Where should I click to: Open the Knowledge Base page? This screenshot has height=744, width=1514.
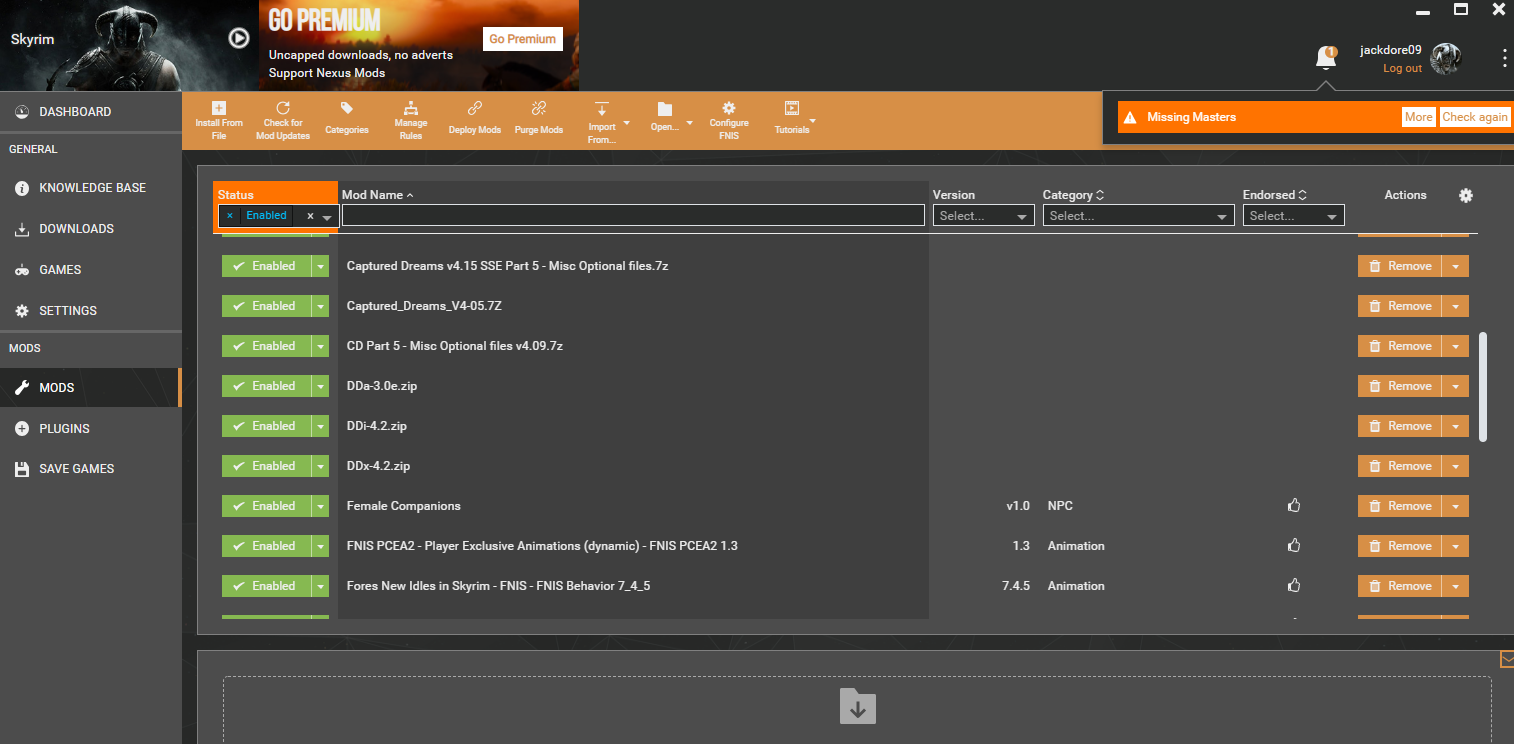click(x=91, y=188)
